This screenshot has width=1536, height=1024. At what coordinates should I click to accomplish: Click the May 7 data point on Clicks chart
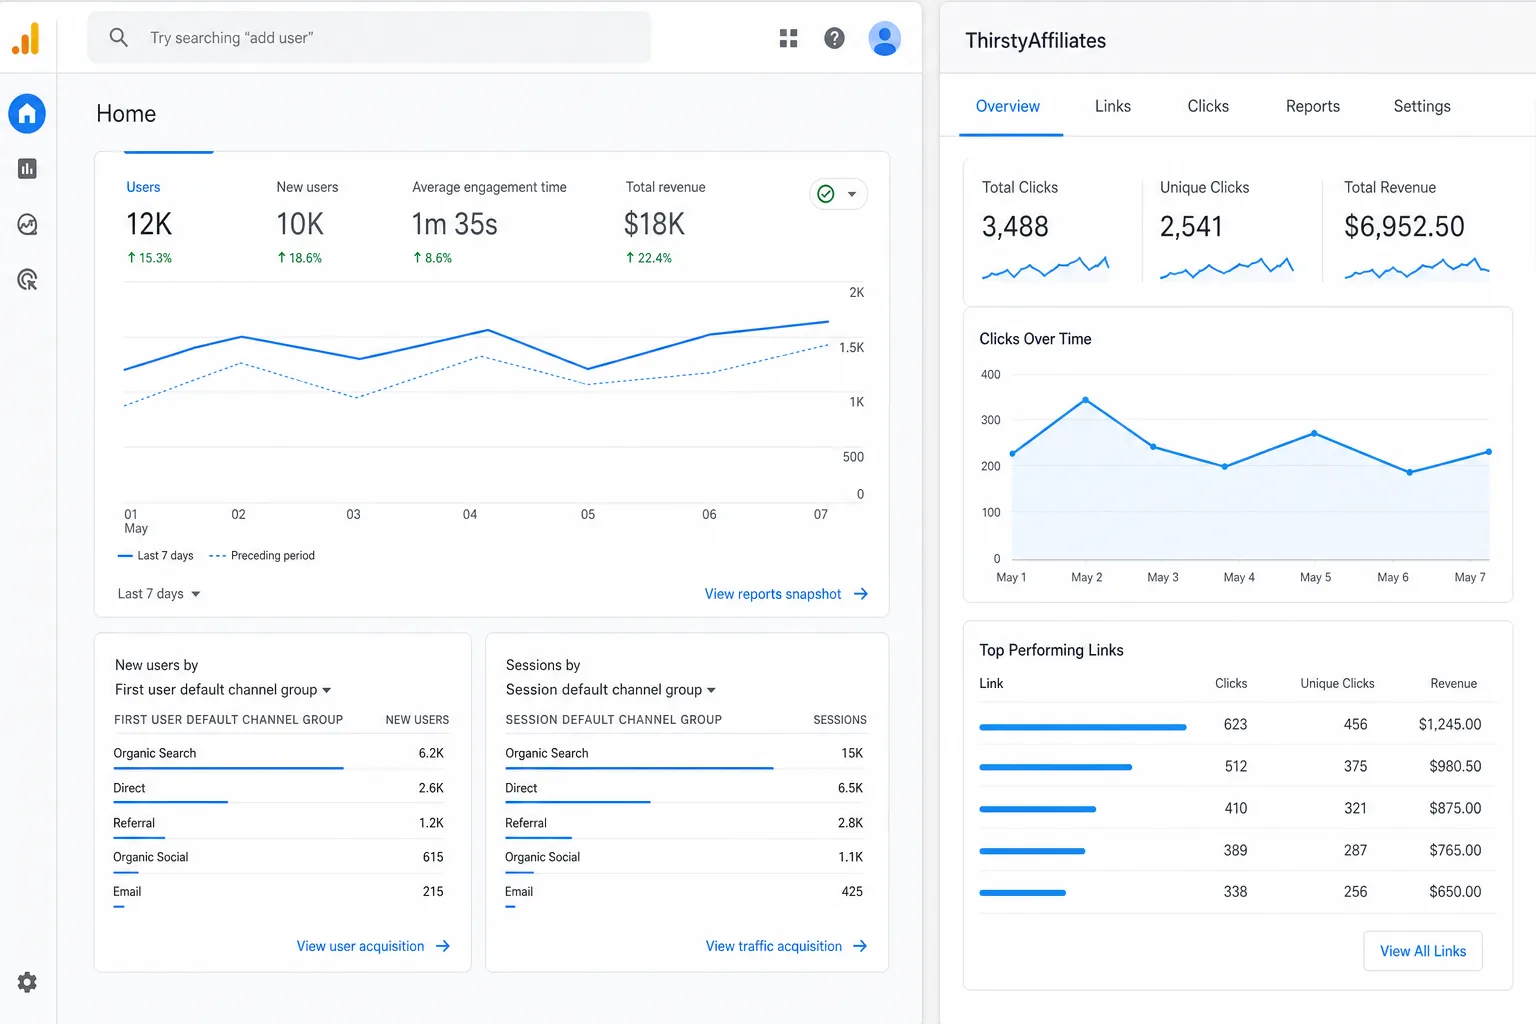[1488, 452]
